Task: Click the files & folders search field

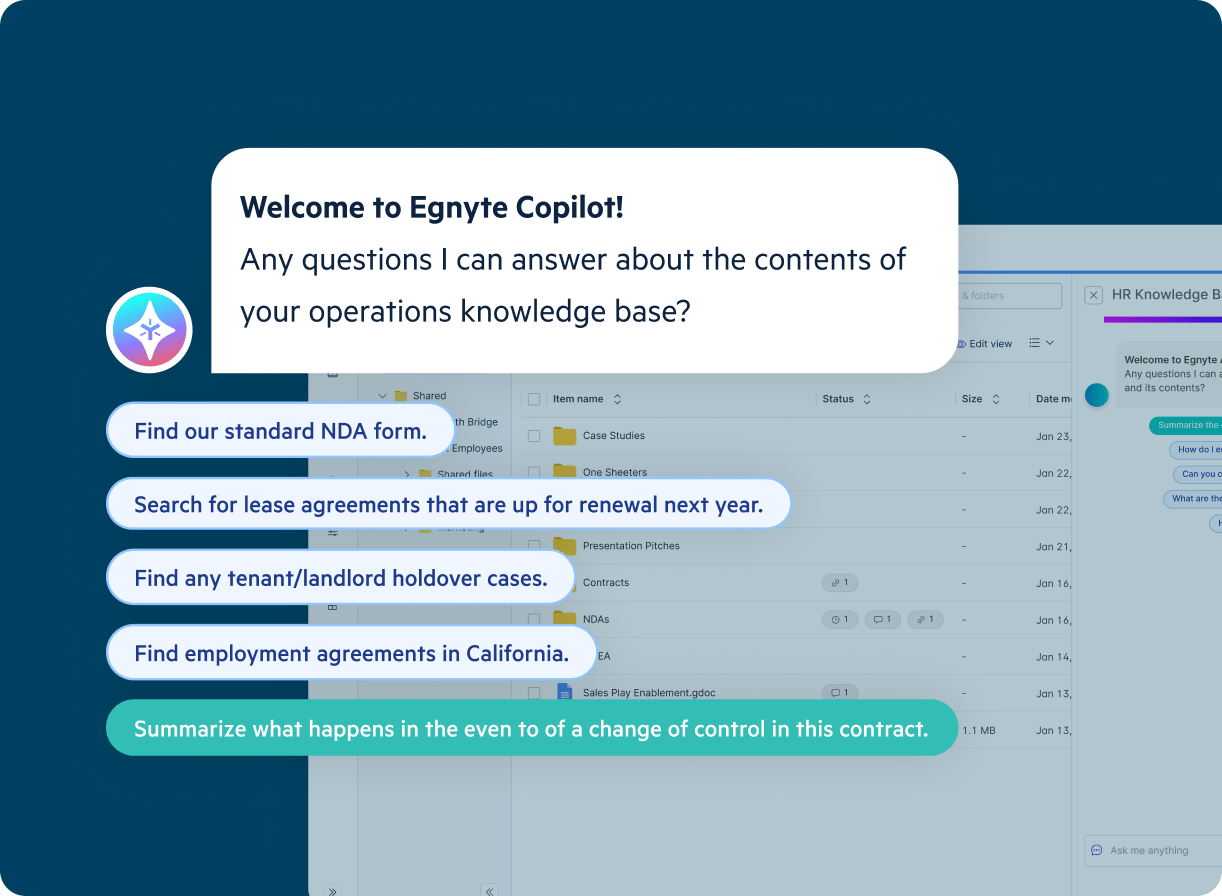Action: pos(1010,296)
